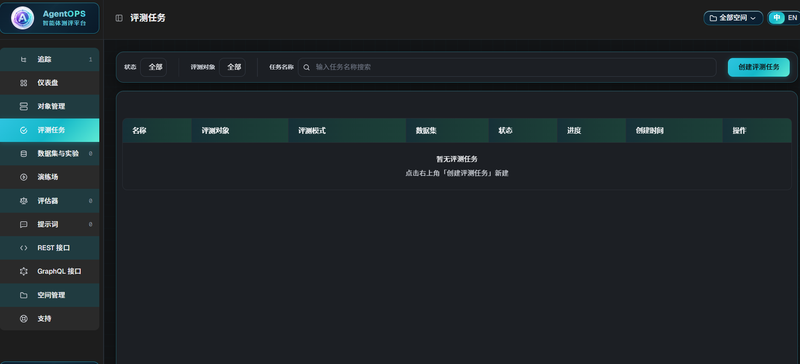Switch language to 中 Chinese
800x364 pixels.
777,18
